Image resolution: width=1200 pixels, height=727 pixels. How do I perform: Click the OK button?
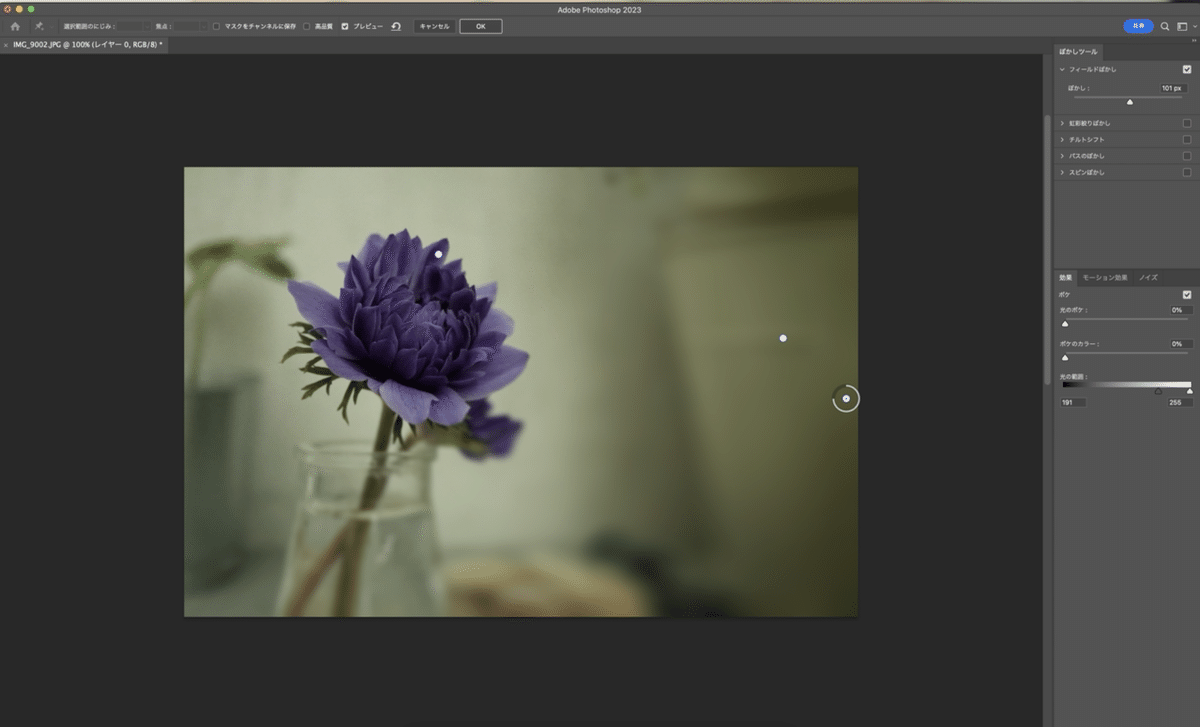[481, 26]
